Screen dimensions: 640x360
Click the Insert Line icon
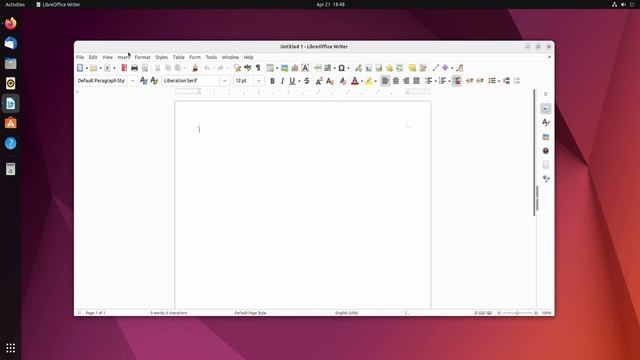pos(436,68)
